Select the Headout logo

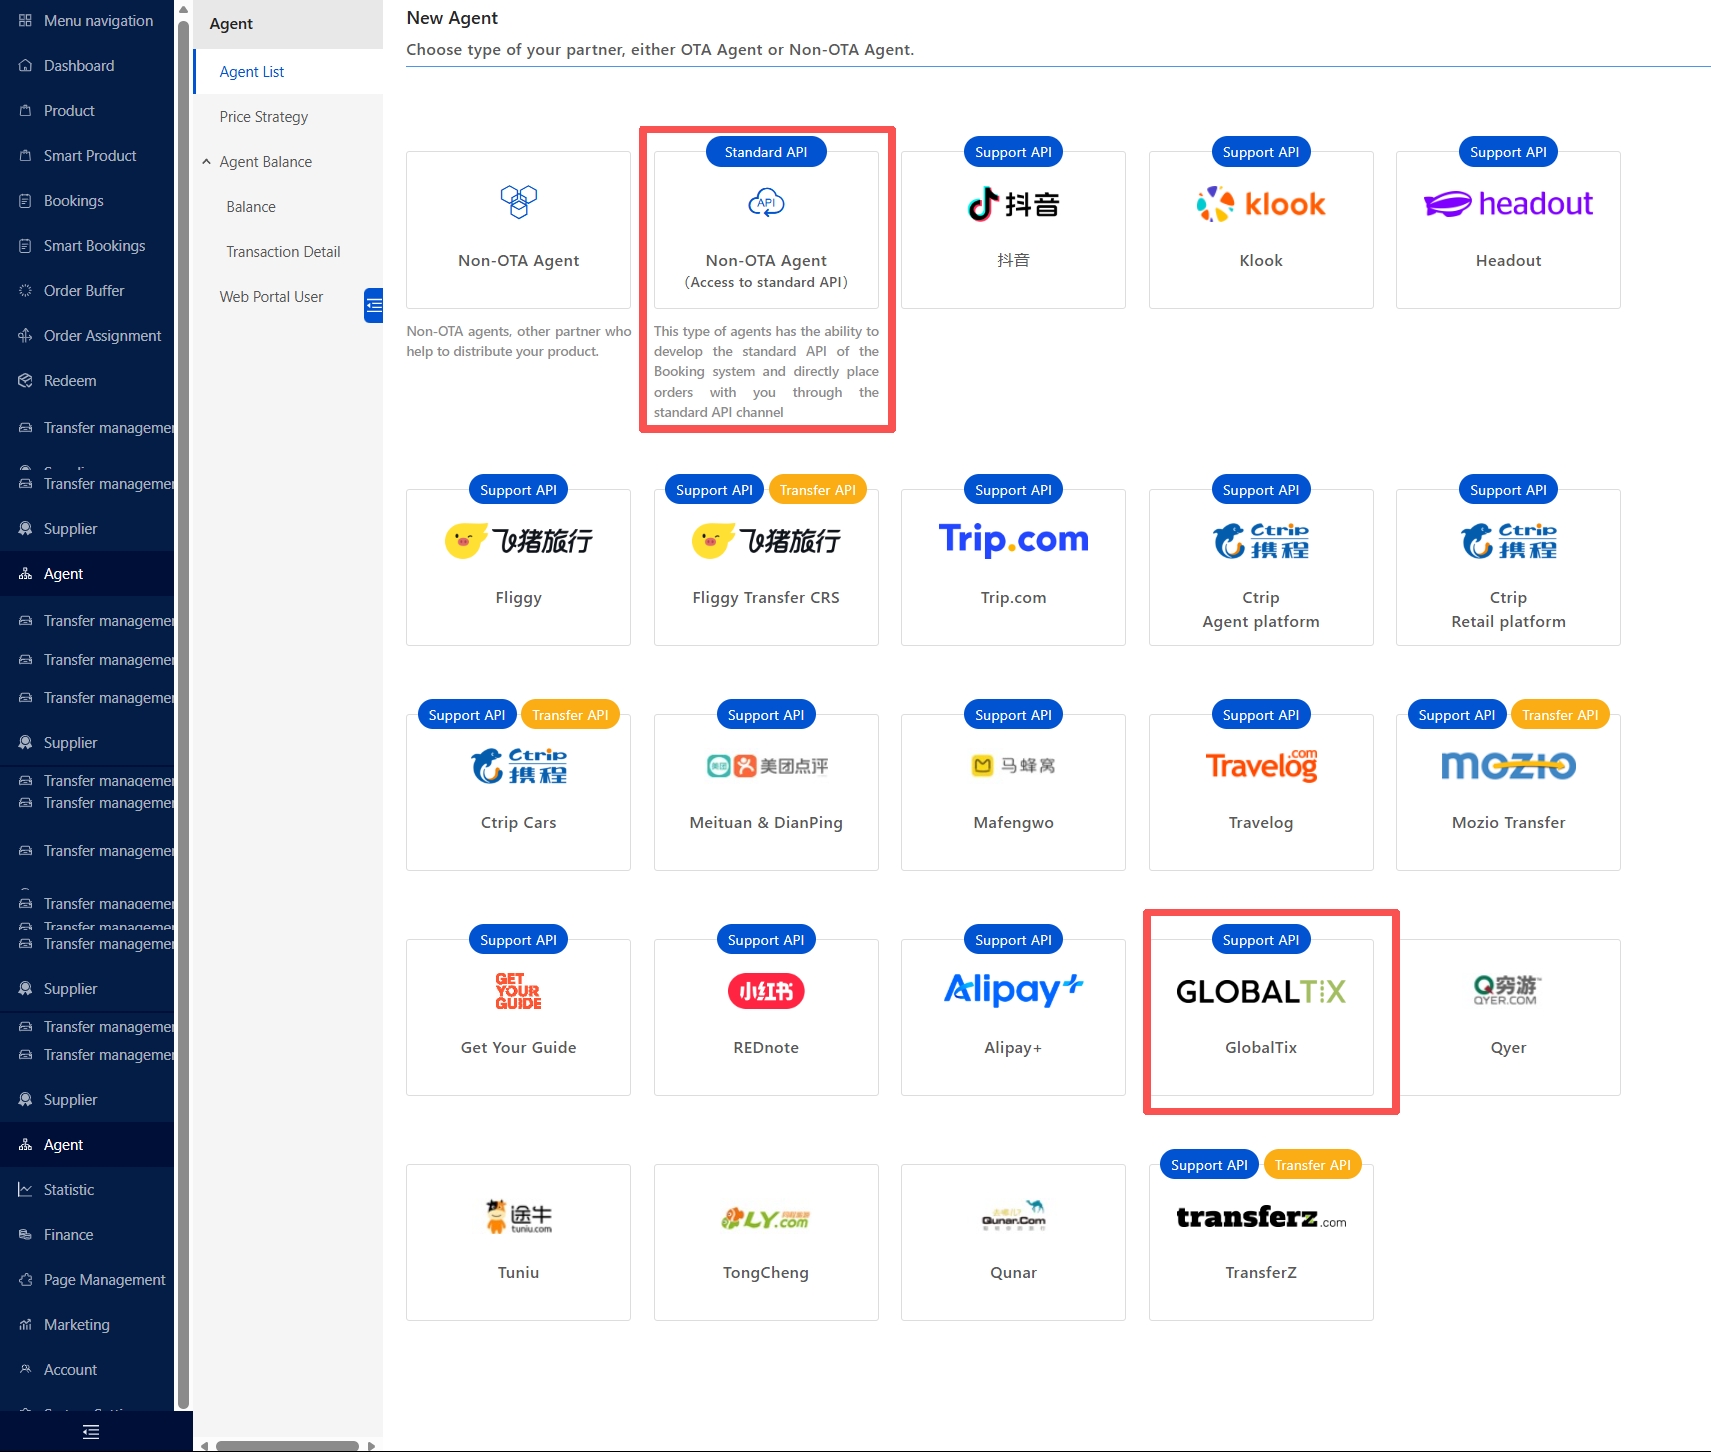(1508, 204)
